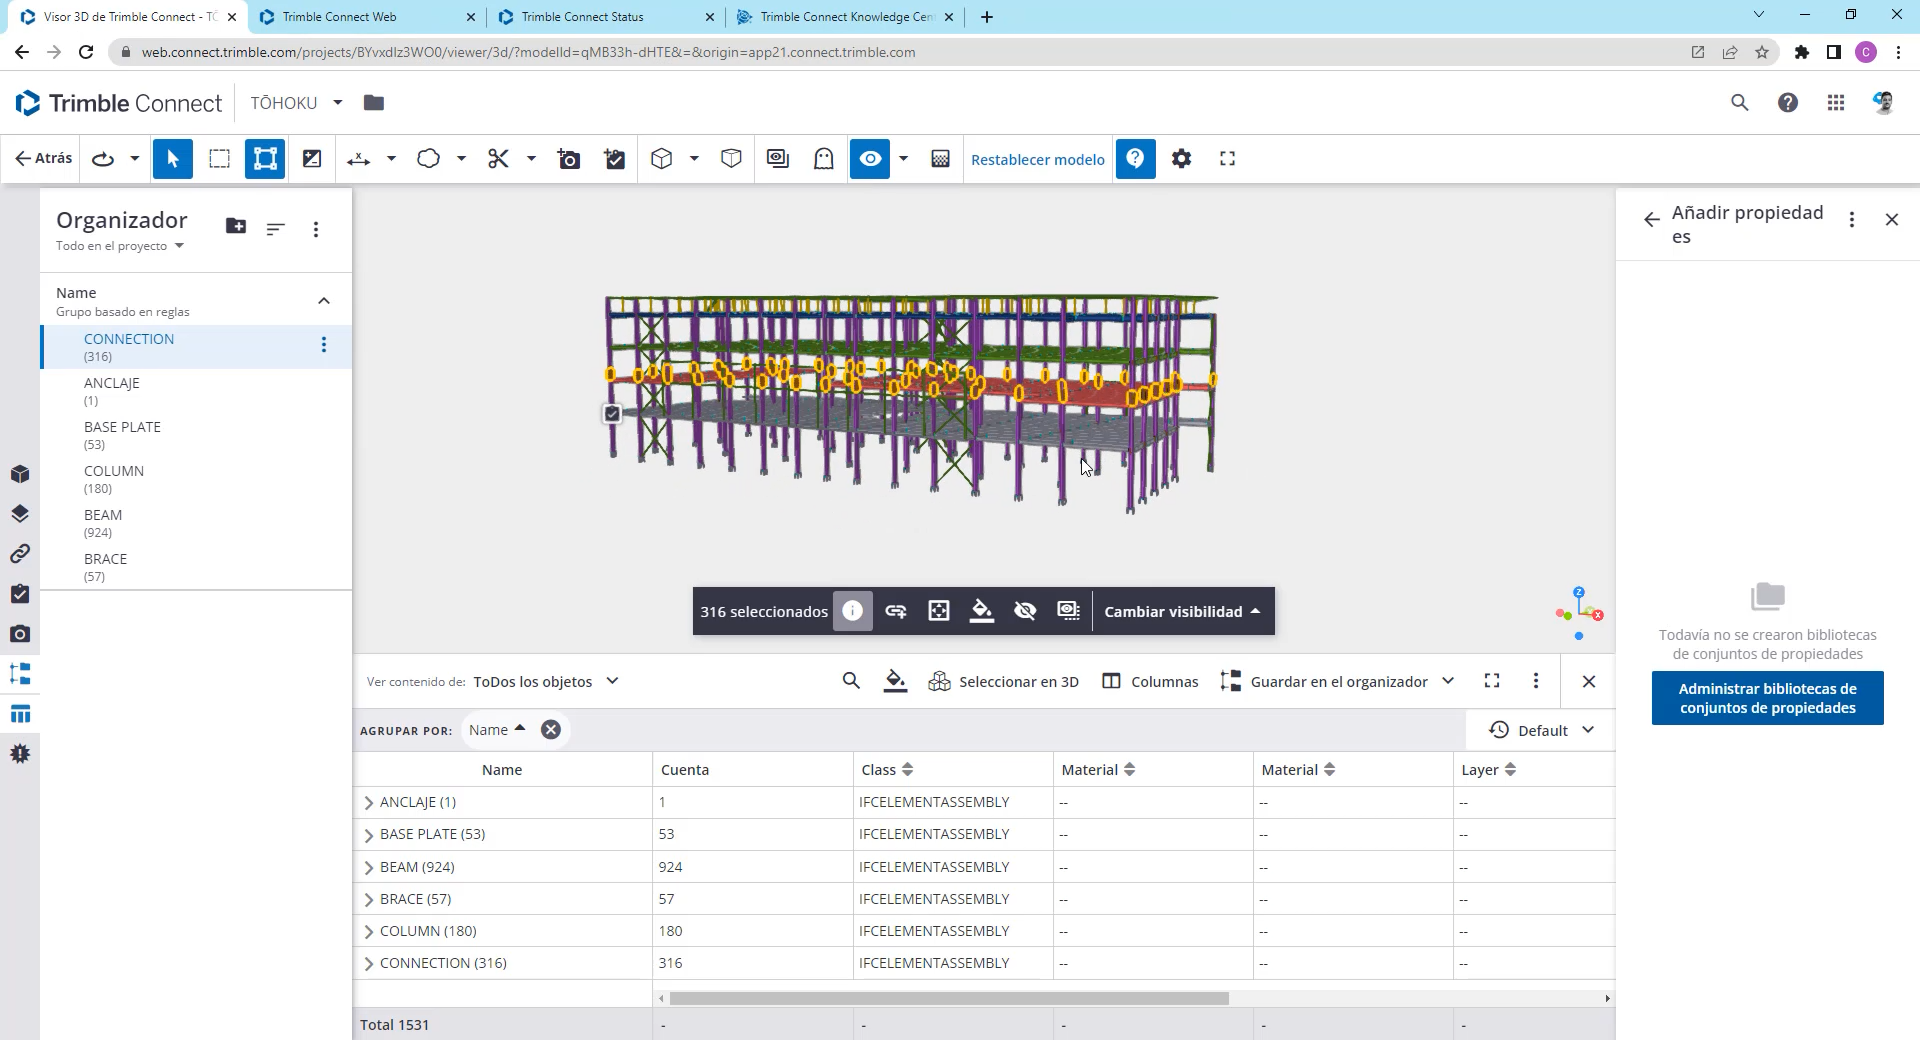Click the camera snapshot view icon

coord(569,159)
